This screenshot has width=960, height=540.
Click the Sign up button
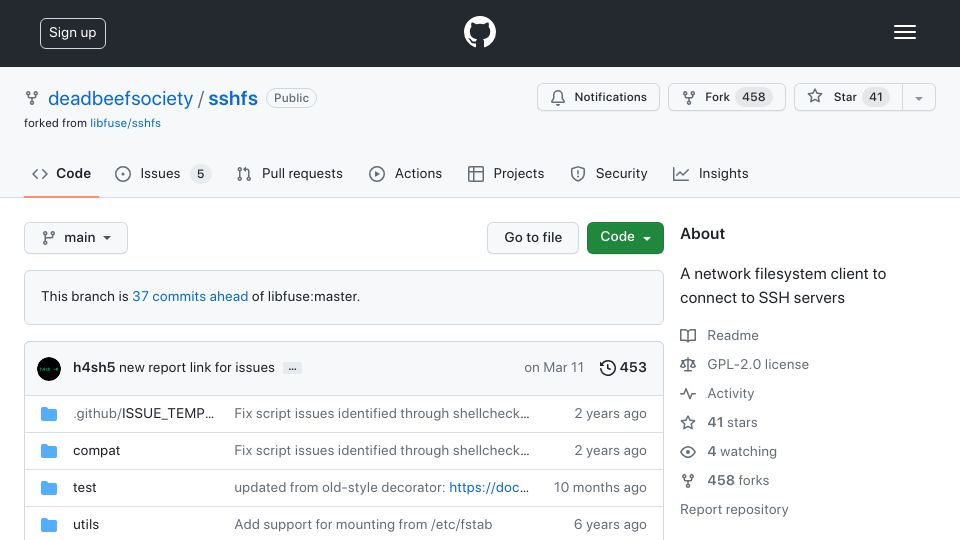tap(73, 33)
